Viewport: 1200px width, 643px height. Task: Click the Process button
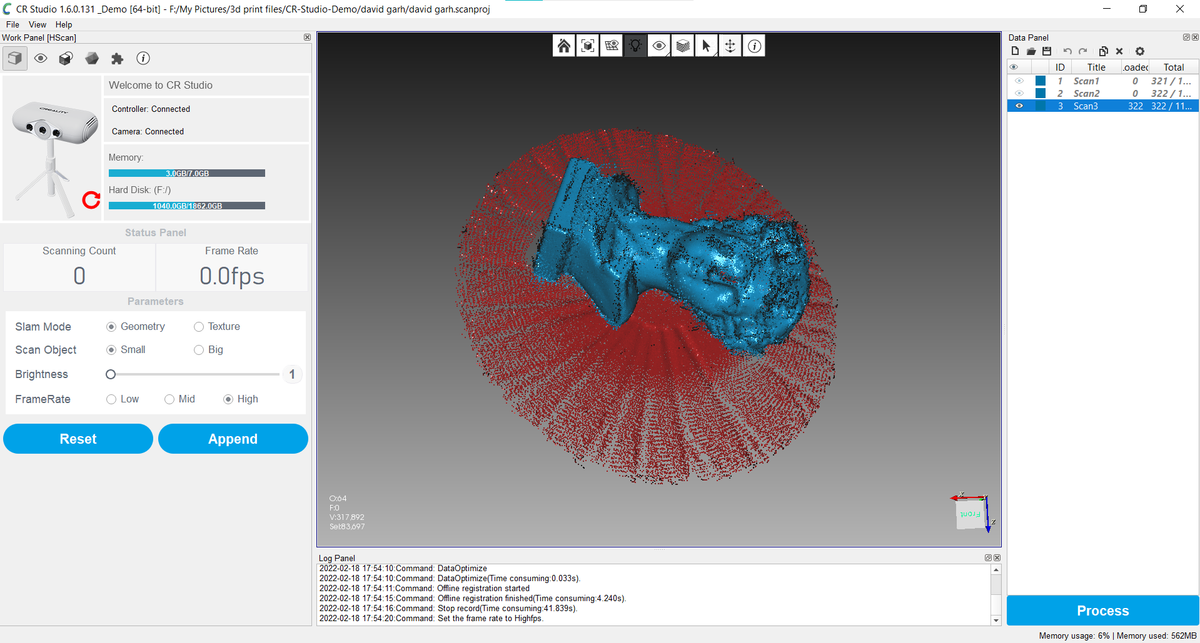click(x=1103, y=611)
